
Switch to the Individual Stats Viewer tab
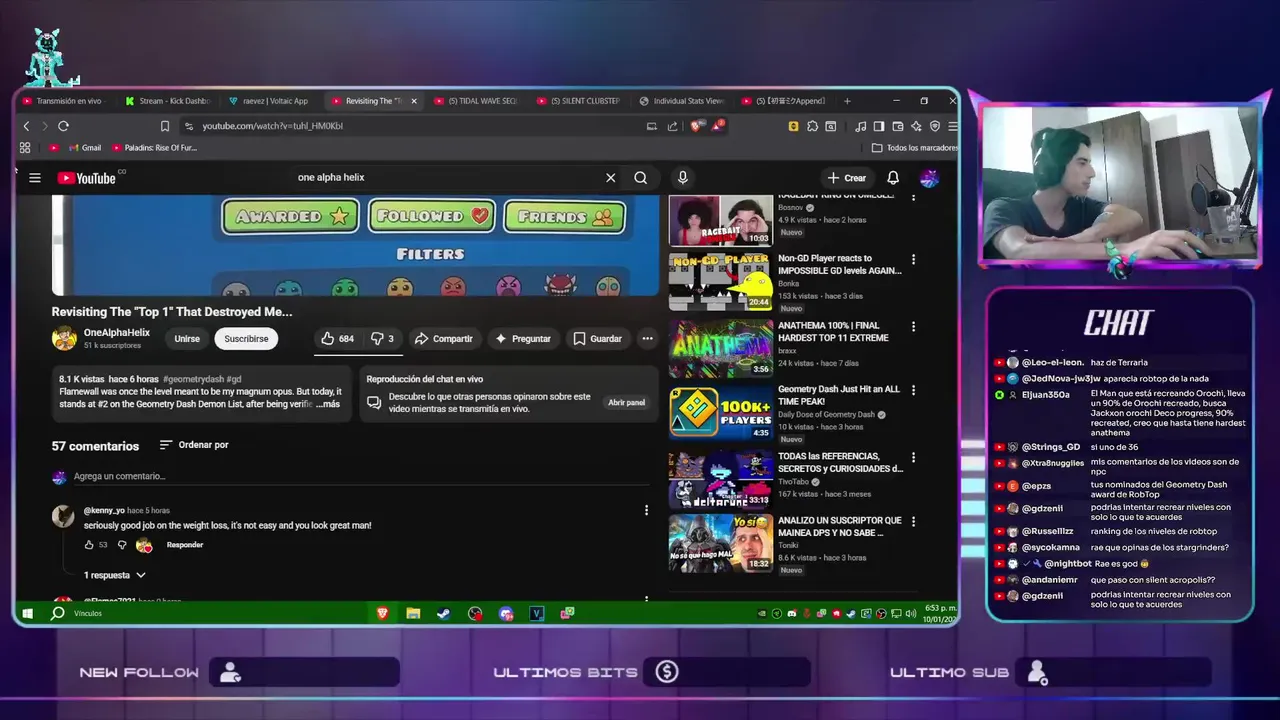point(682,101)
